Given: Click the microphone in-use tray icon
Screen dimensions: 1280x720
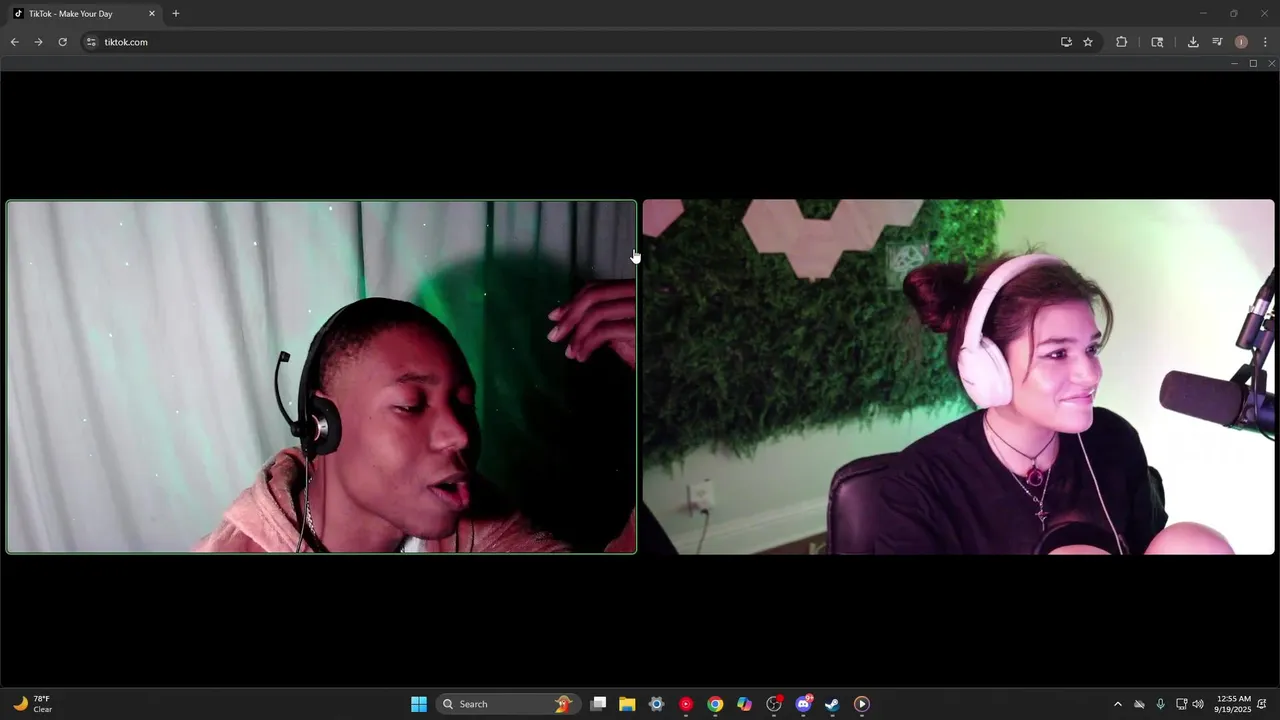Looking at the screenshot, I should [x=1160, y=704].
